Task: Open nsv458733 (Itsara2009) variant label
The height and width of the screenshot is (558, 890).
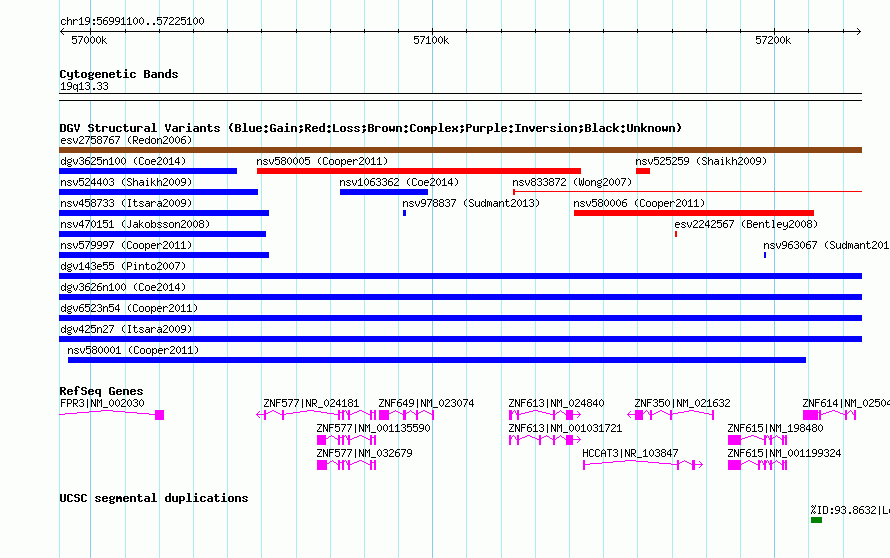Action: click(x=127, y=203)
